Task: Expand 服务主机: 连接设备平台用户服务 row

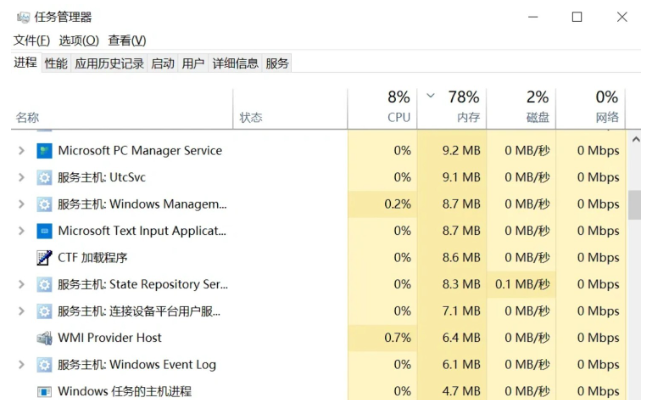Action: tap(21, 311)
